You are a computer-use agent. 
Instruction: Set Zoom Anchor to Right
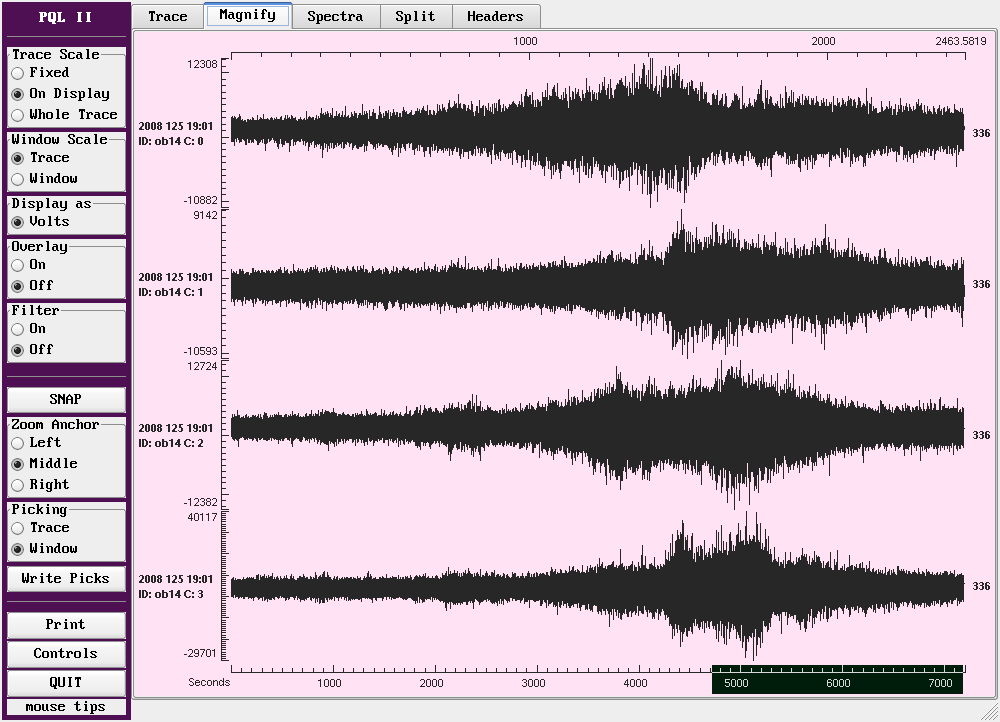click(x=18, y=485)
